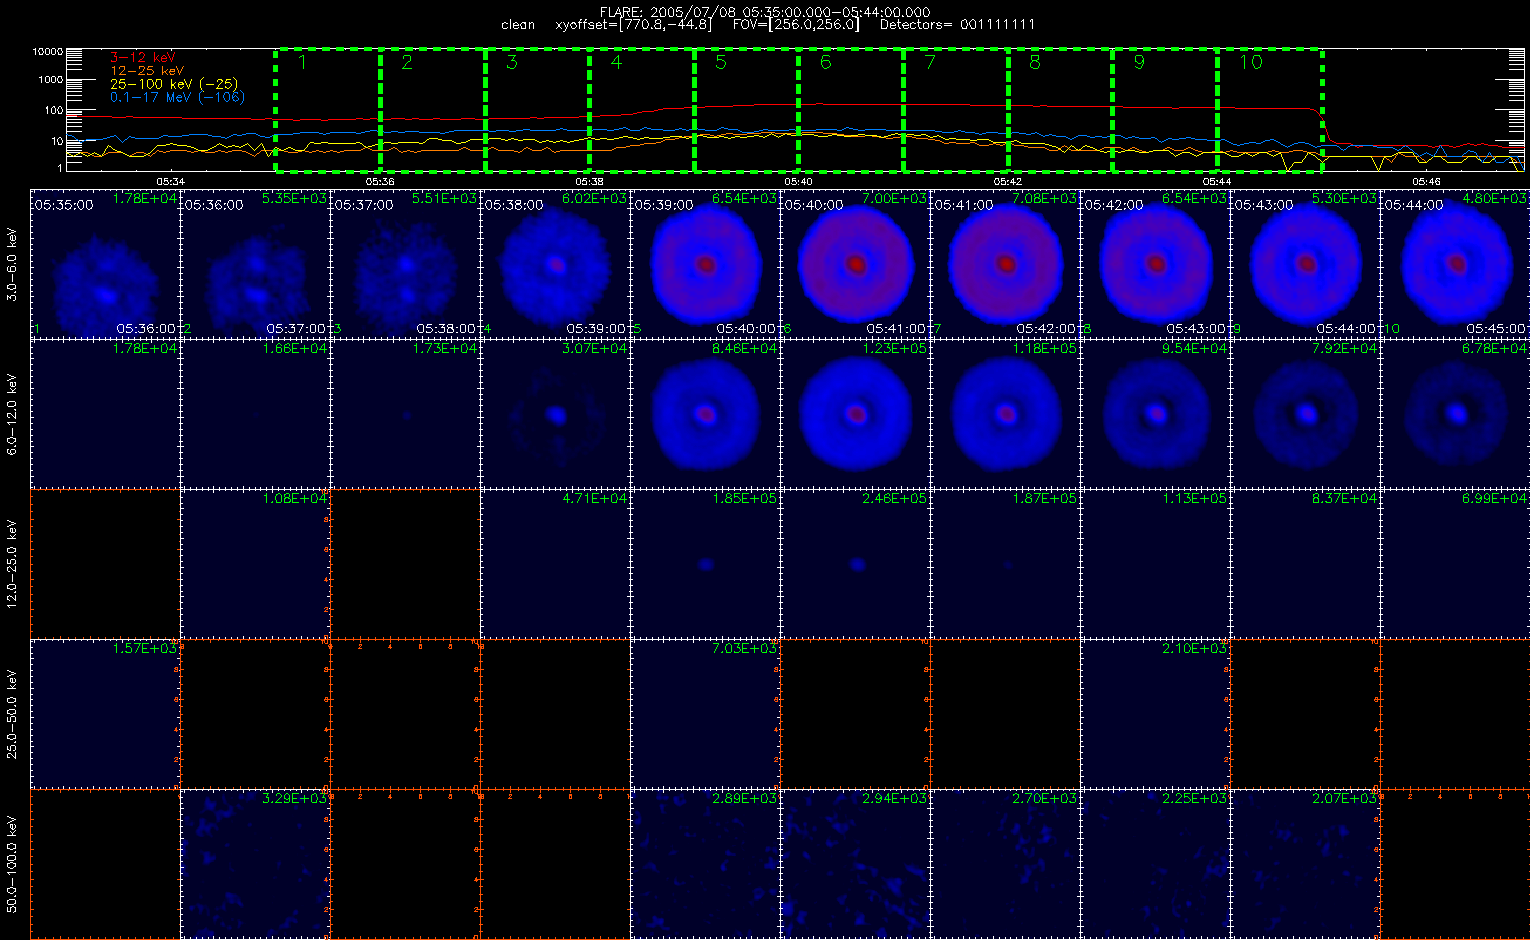Click the '3.0-6.0 keV' row label
1530x940 pixels.
tap(11, 264)
